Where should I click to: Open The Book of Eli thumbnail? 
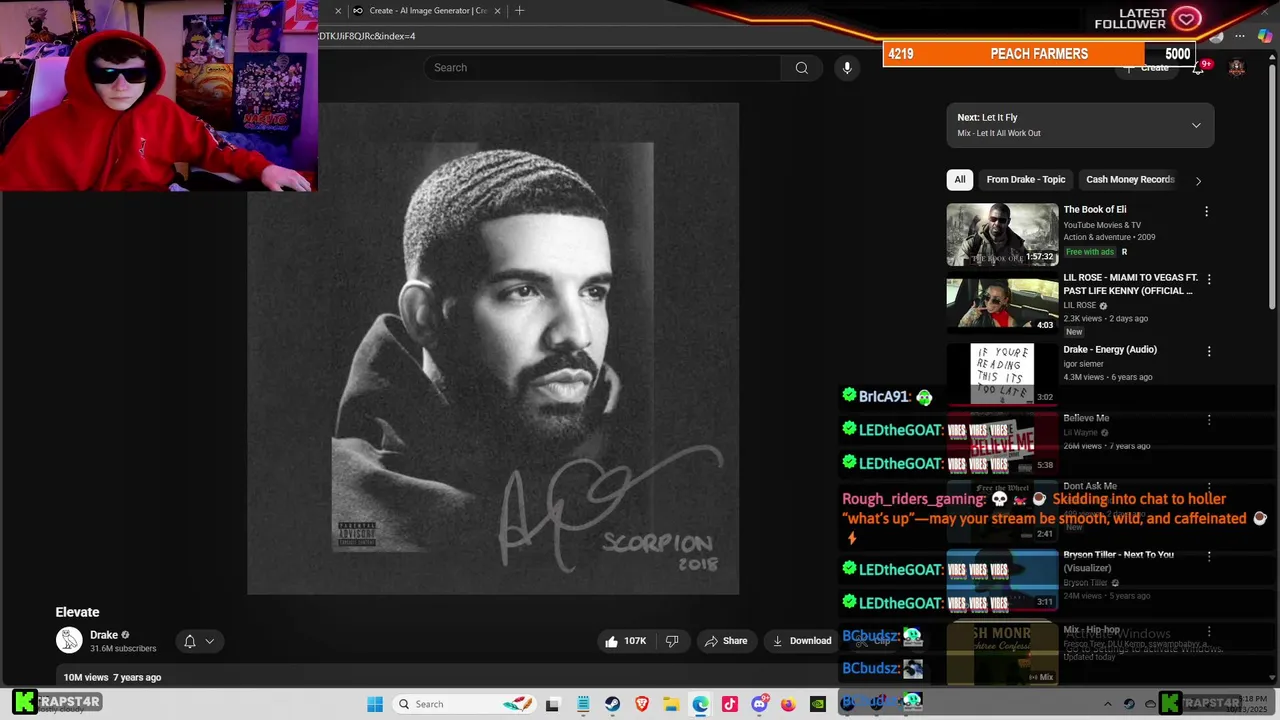click(1002, 235)
